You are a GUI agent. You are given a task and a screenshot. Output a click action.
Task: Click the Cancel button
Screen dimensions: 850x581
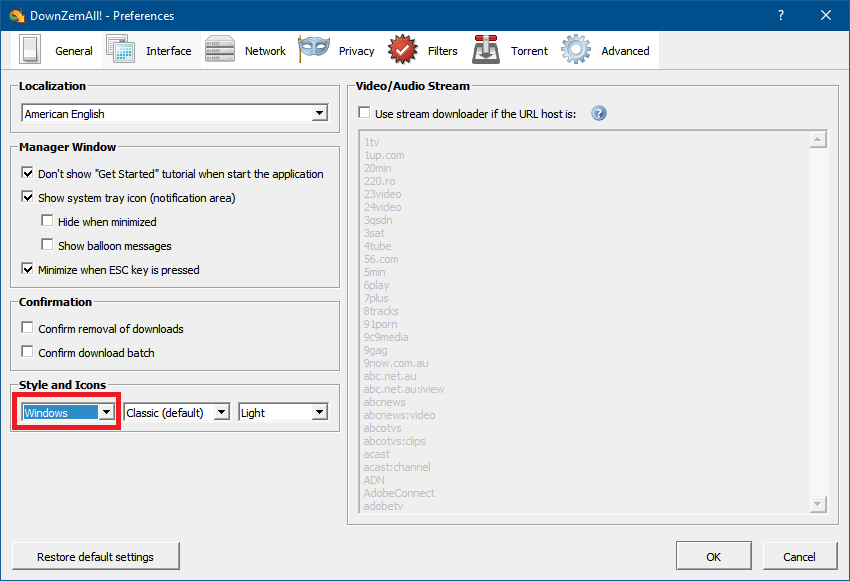click(800, 557)
